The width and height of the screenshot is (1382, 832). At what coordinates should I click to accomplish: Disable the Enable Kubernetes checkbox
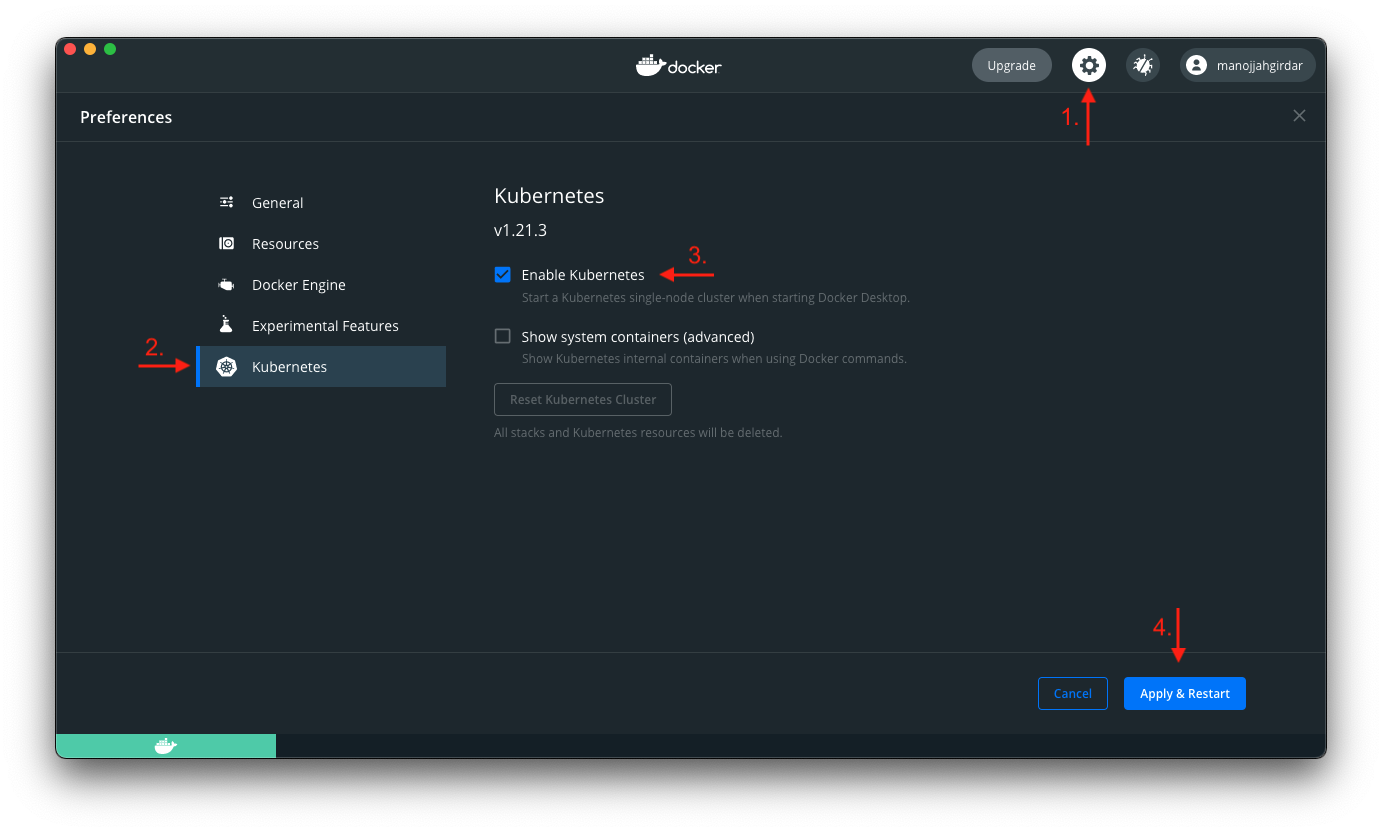pos(503,274)
